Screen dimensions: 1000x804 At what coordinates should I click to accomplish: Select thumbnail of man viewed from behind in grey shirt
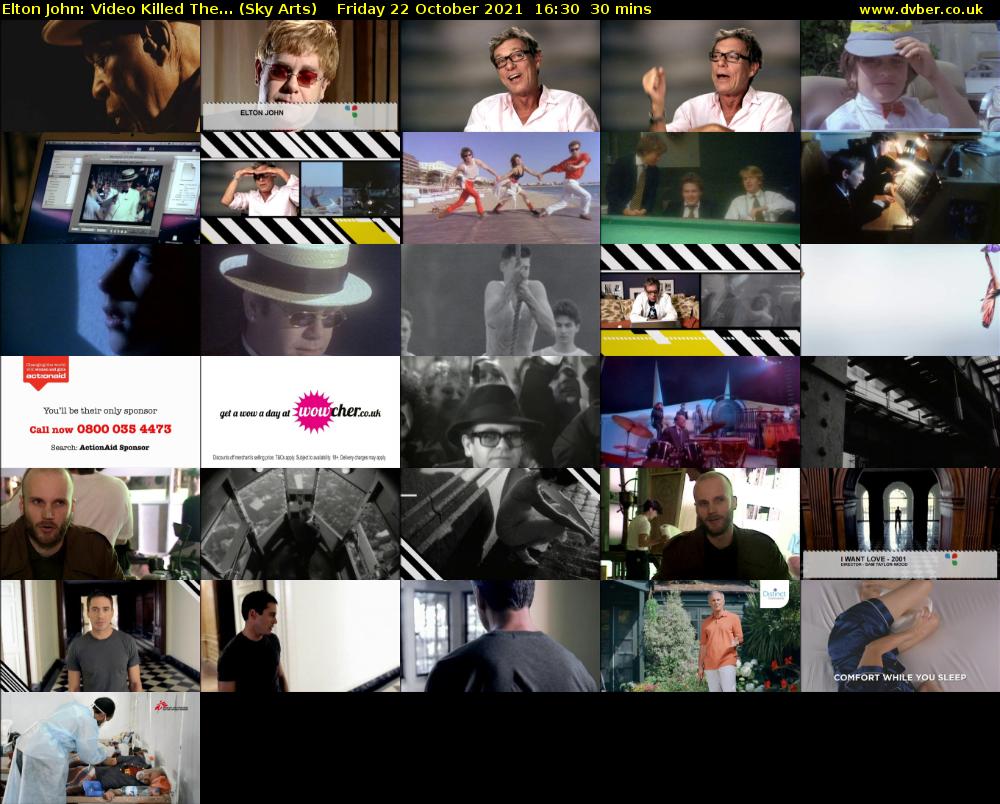pyautogui.click(x=500, y=636)
